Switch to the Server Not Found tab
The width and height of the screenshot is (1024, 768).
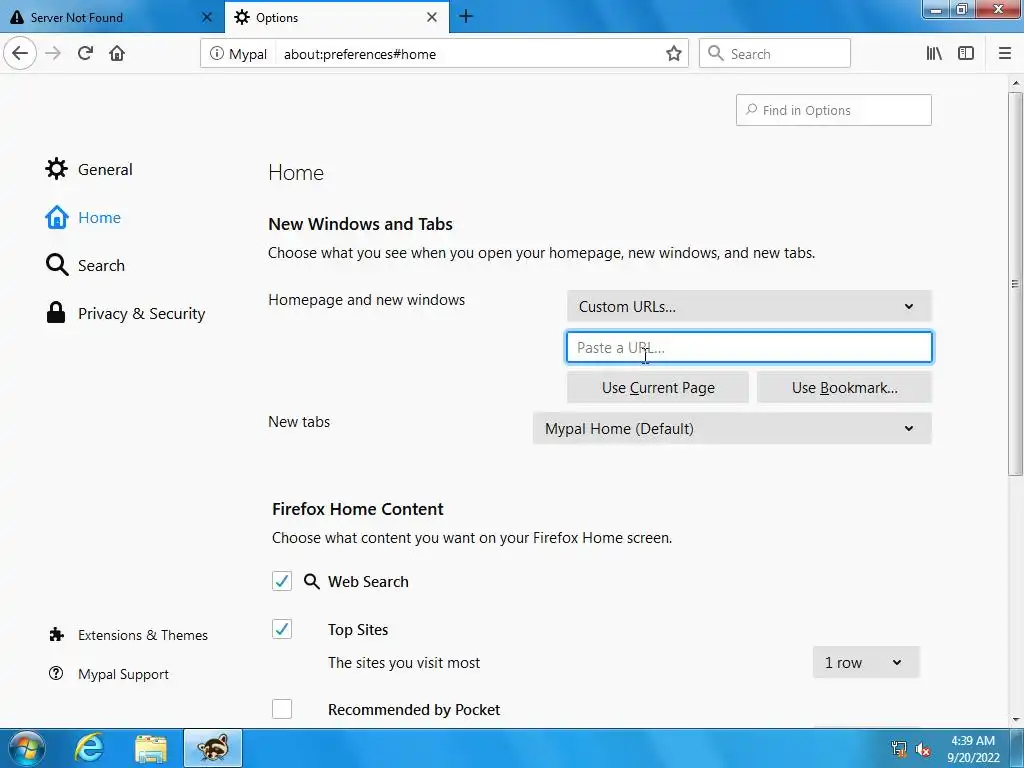click(x=112, y=17)
